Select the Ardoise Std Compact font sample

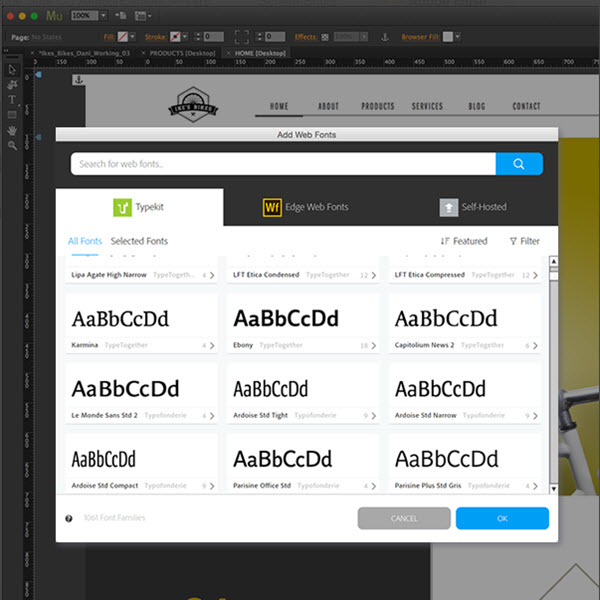tap(141, 463)
